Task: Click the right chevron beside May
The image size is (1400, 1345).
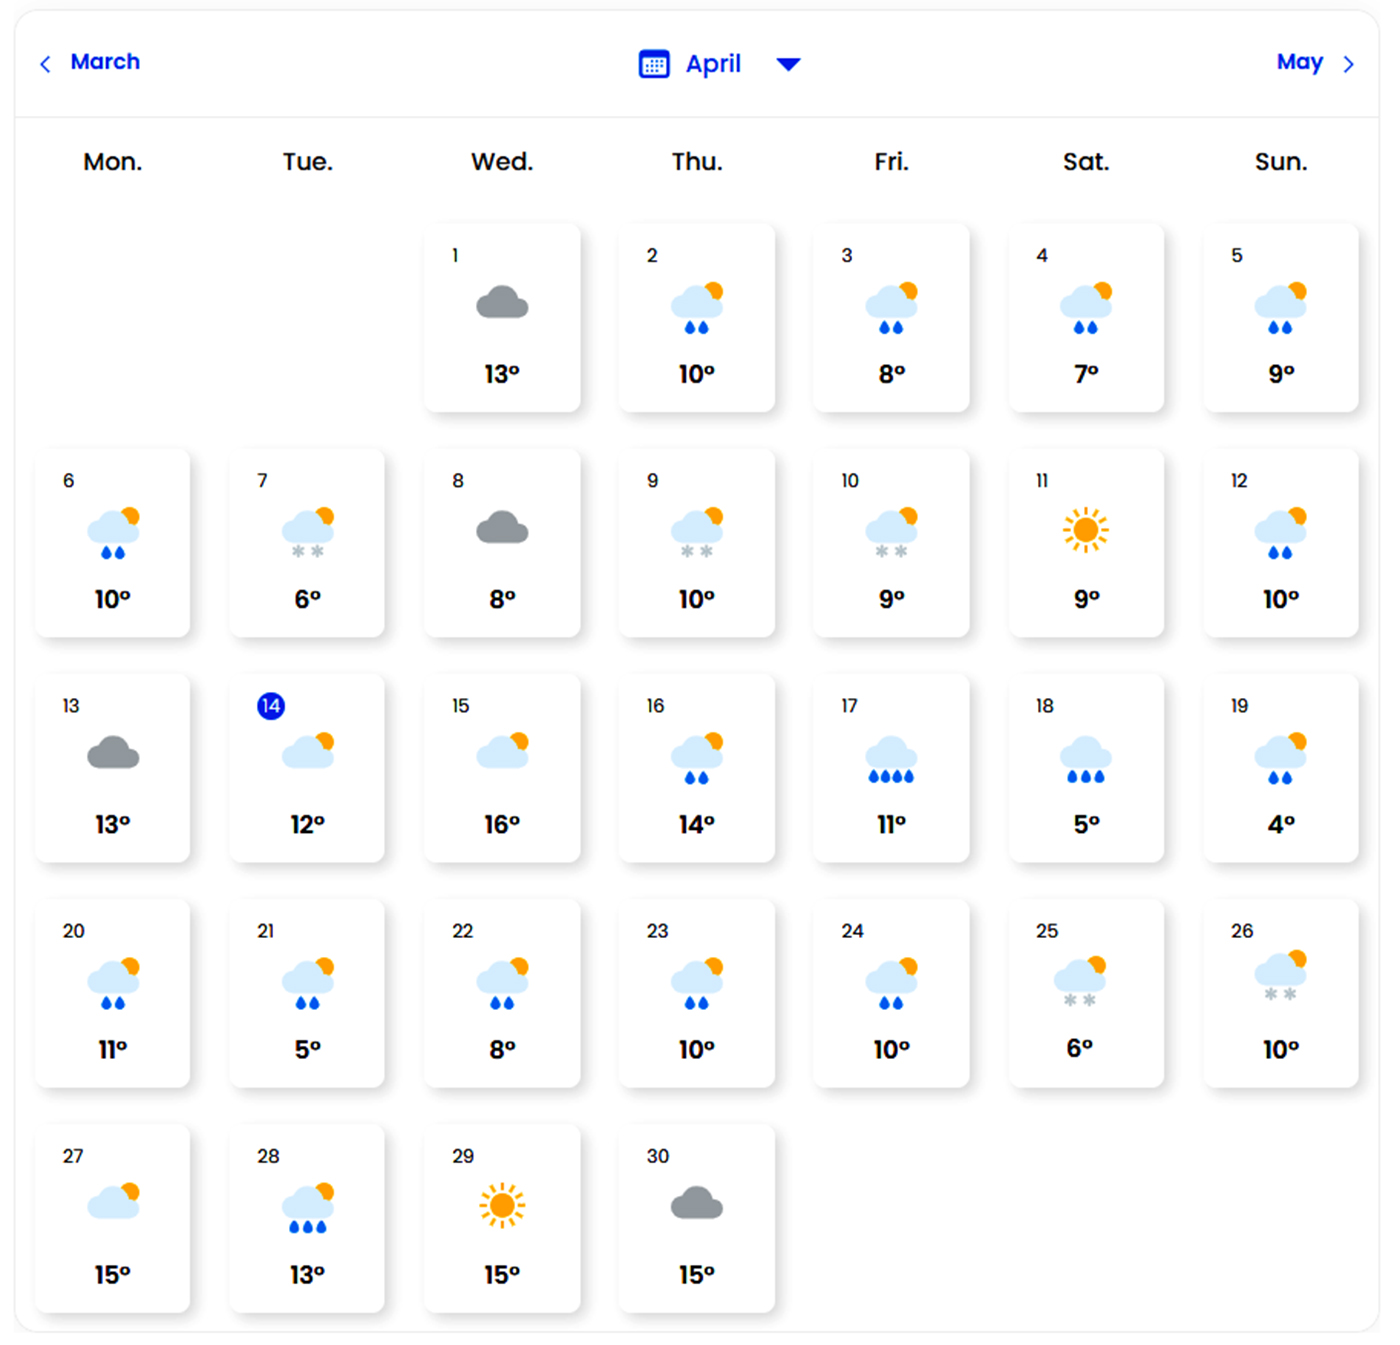Action: [x=1348, y=65]
